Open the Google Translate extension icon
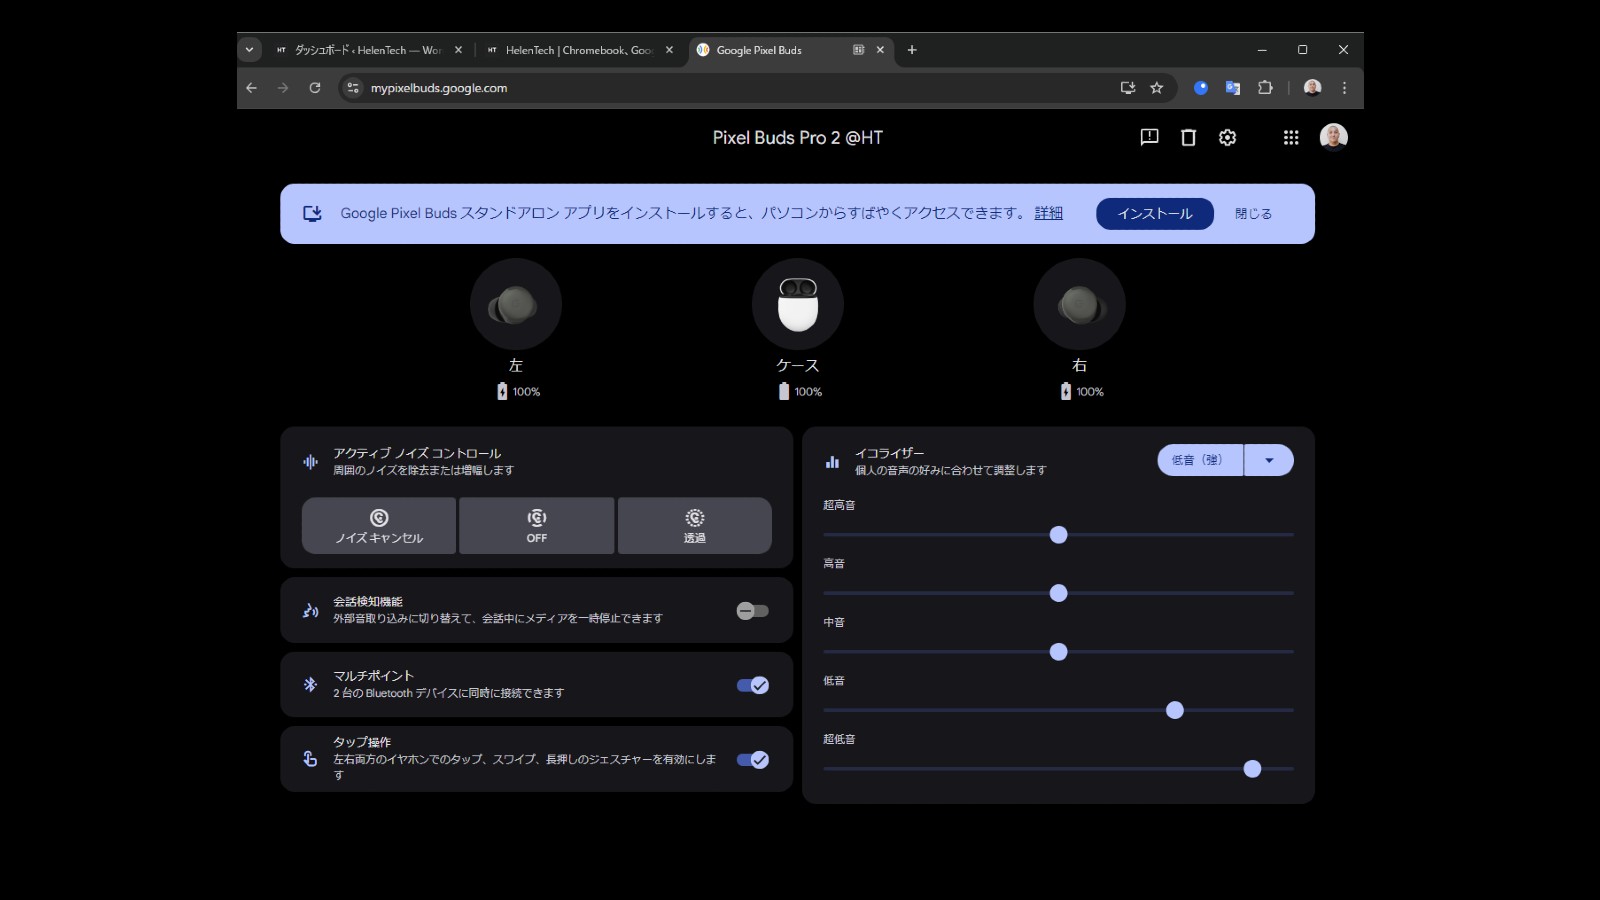This screenshot has height=900, width=1600. click(1233, 88)
